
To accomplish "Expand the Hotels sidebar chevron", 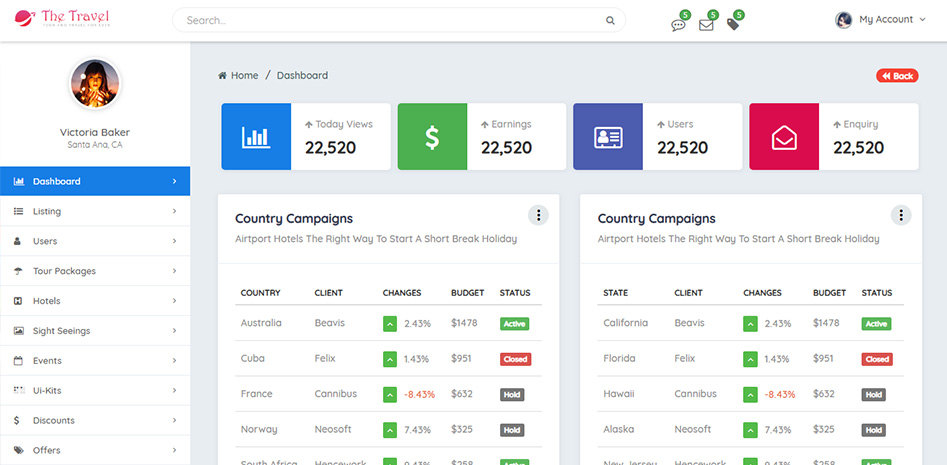I will (174, 301).
